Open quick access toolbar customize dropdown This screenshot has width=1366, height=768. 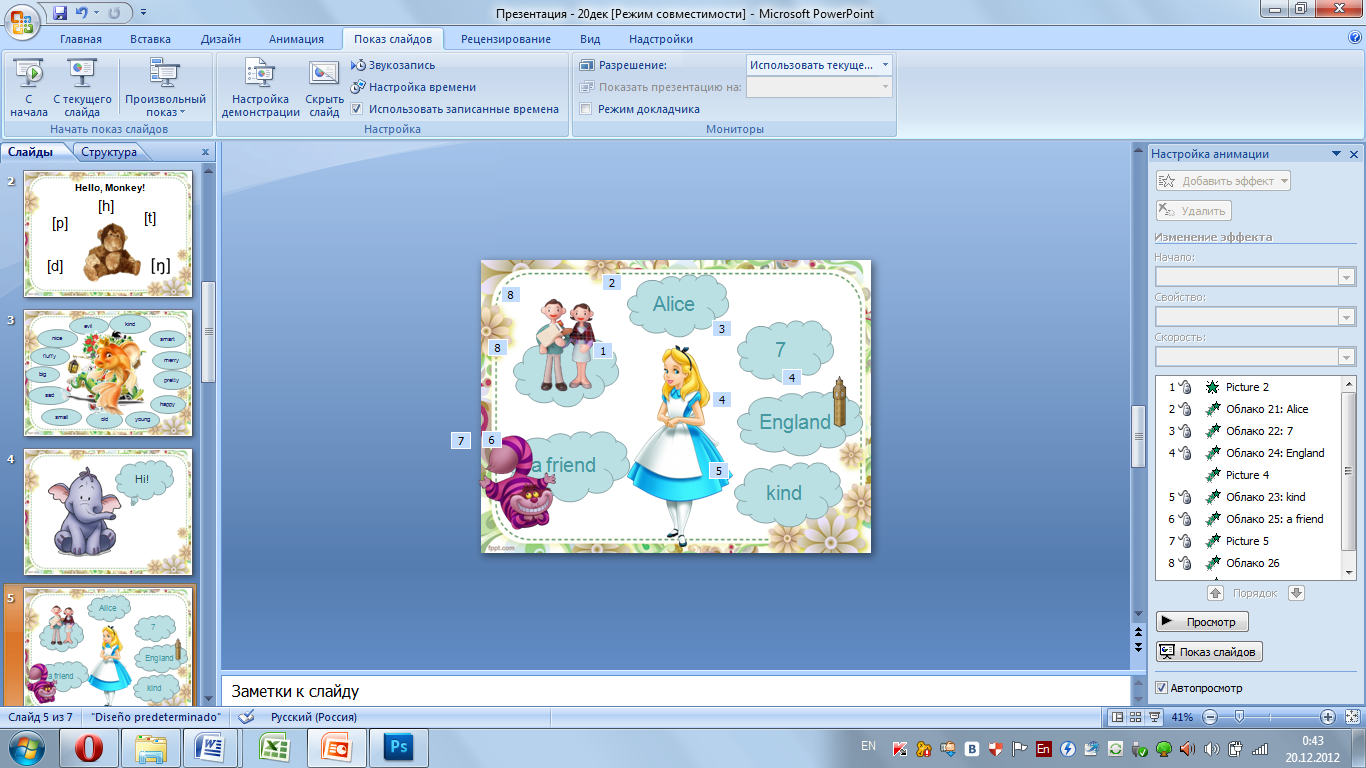coord(143,13)
